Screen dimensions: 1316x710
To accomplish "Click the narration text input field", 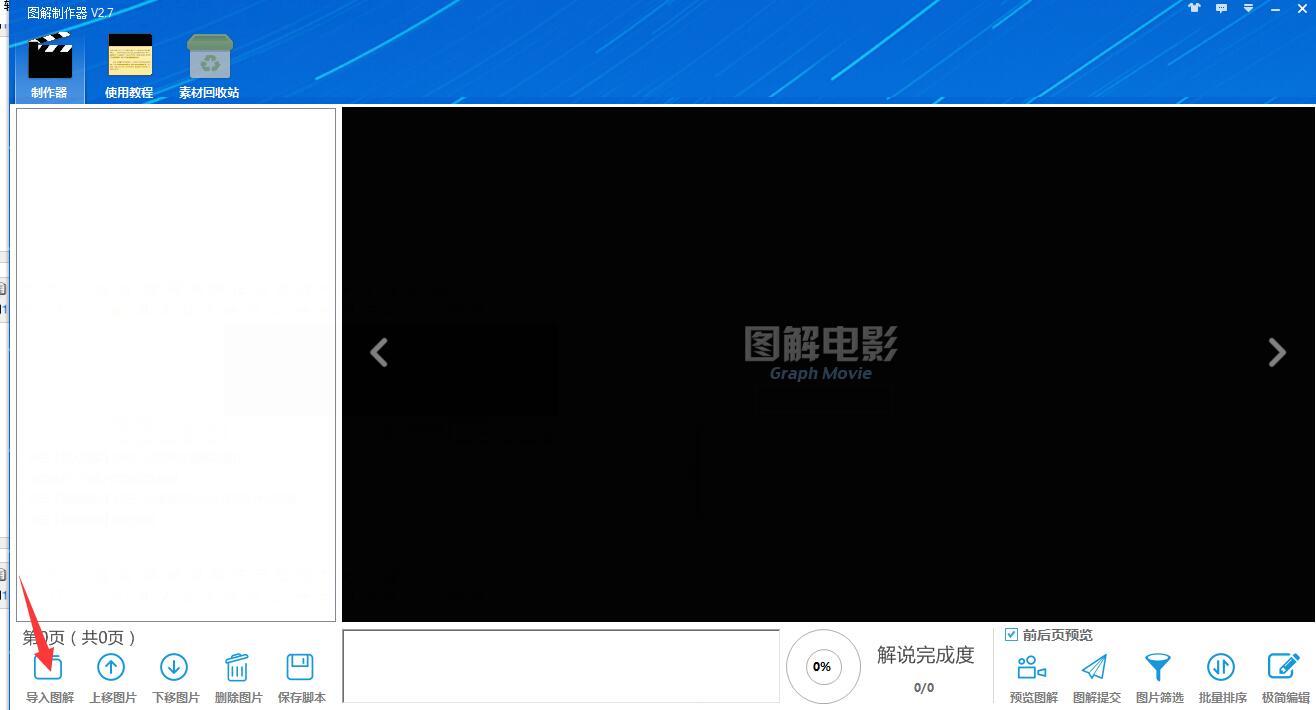I will coord(560,666).
